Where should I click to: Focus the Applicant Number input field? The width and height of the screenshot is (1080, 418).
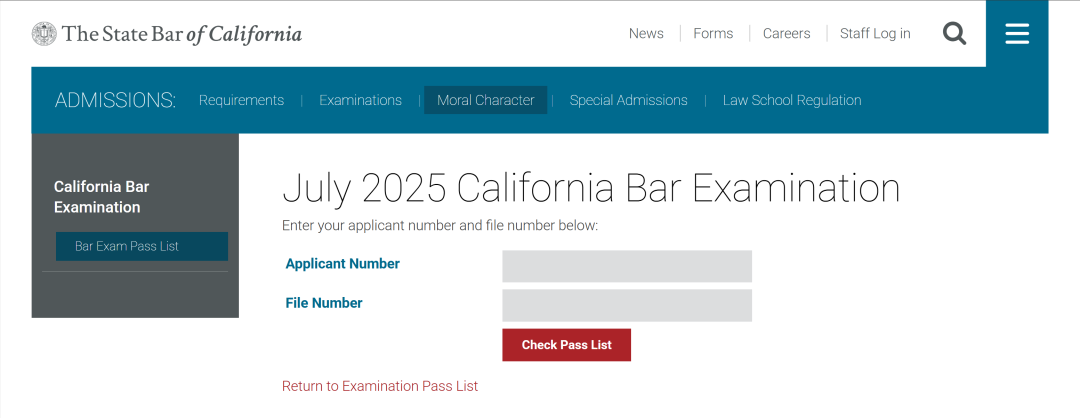coord(626,266)
